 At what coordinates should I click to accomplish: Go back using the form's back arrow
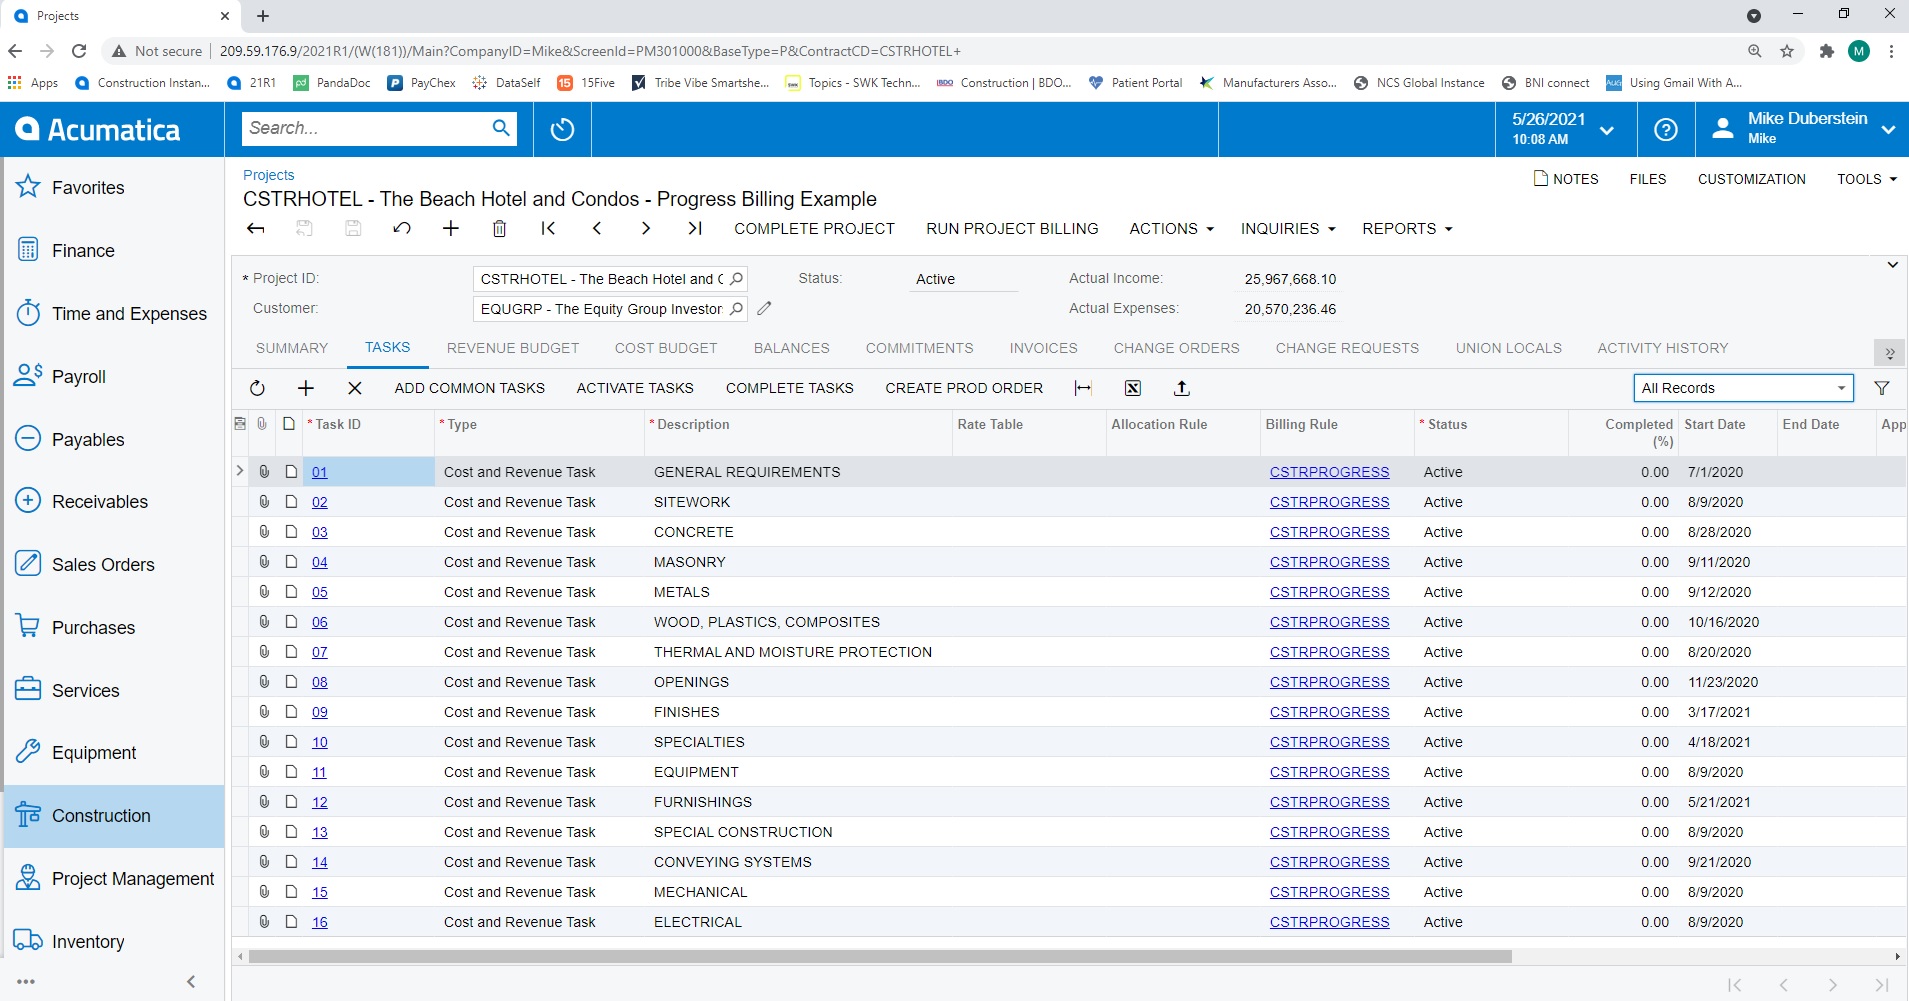point(256,229)
